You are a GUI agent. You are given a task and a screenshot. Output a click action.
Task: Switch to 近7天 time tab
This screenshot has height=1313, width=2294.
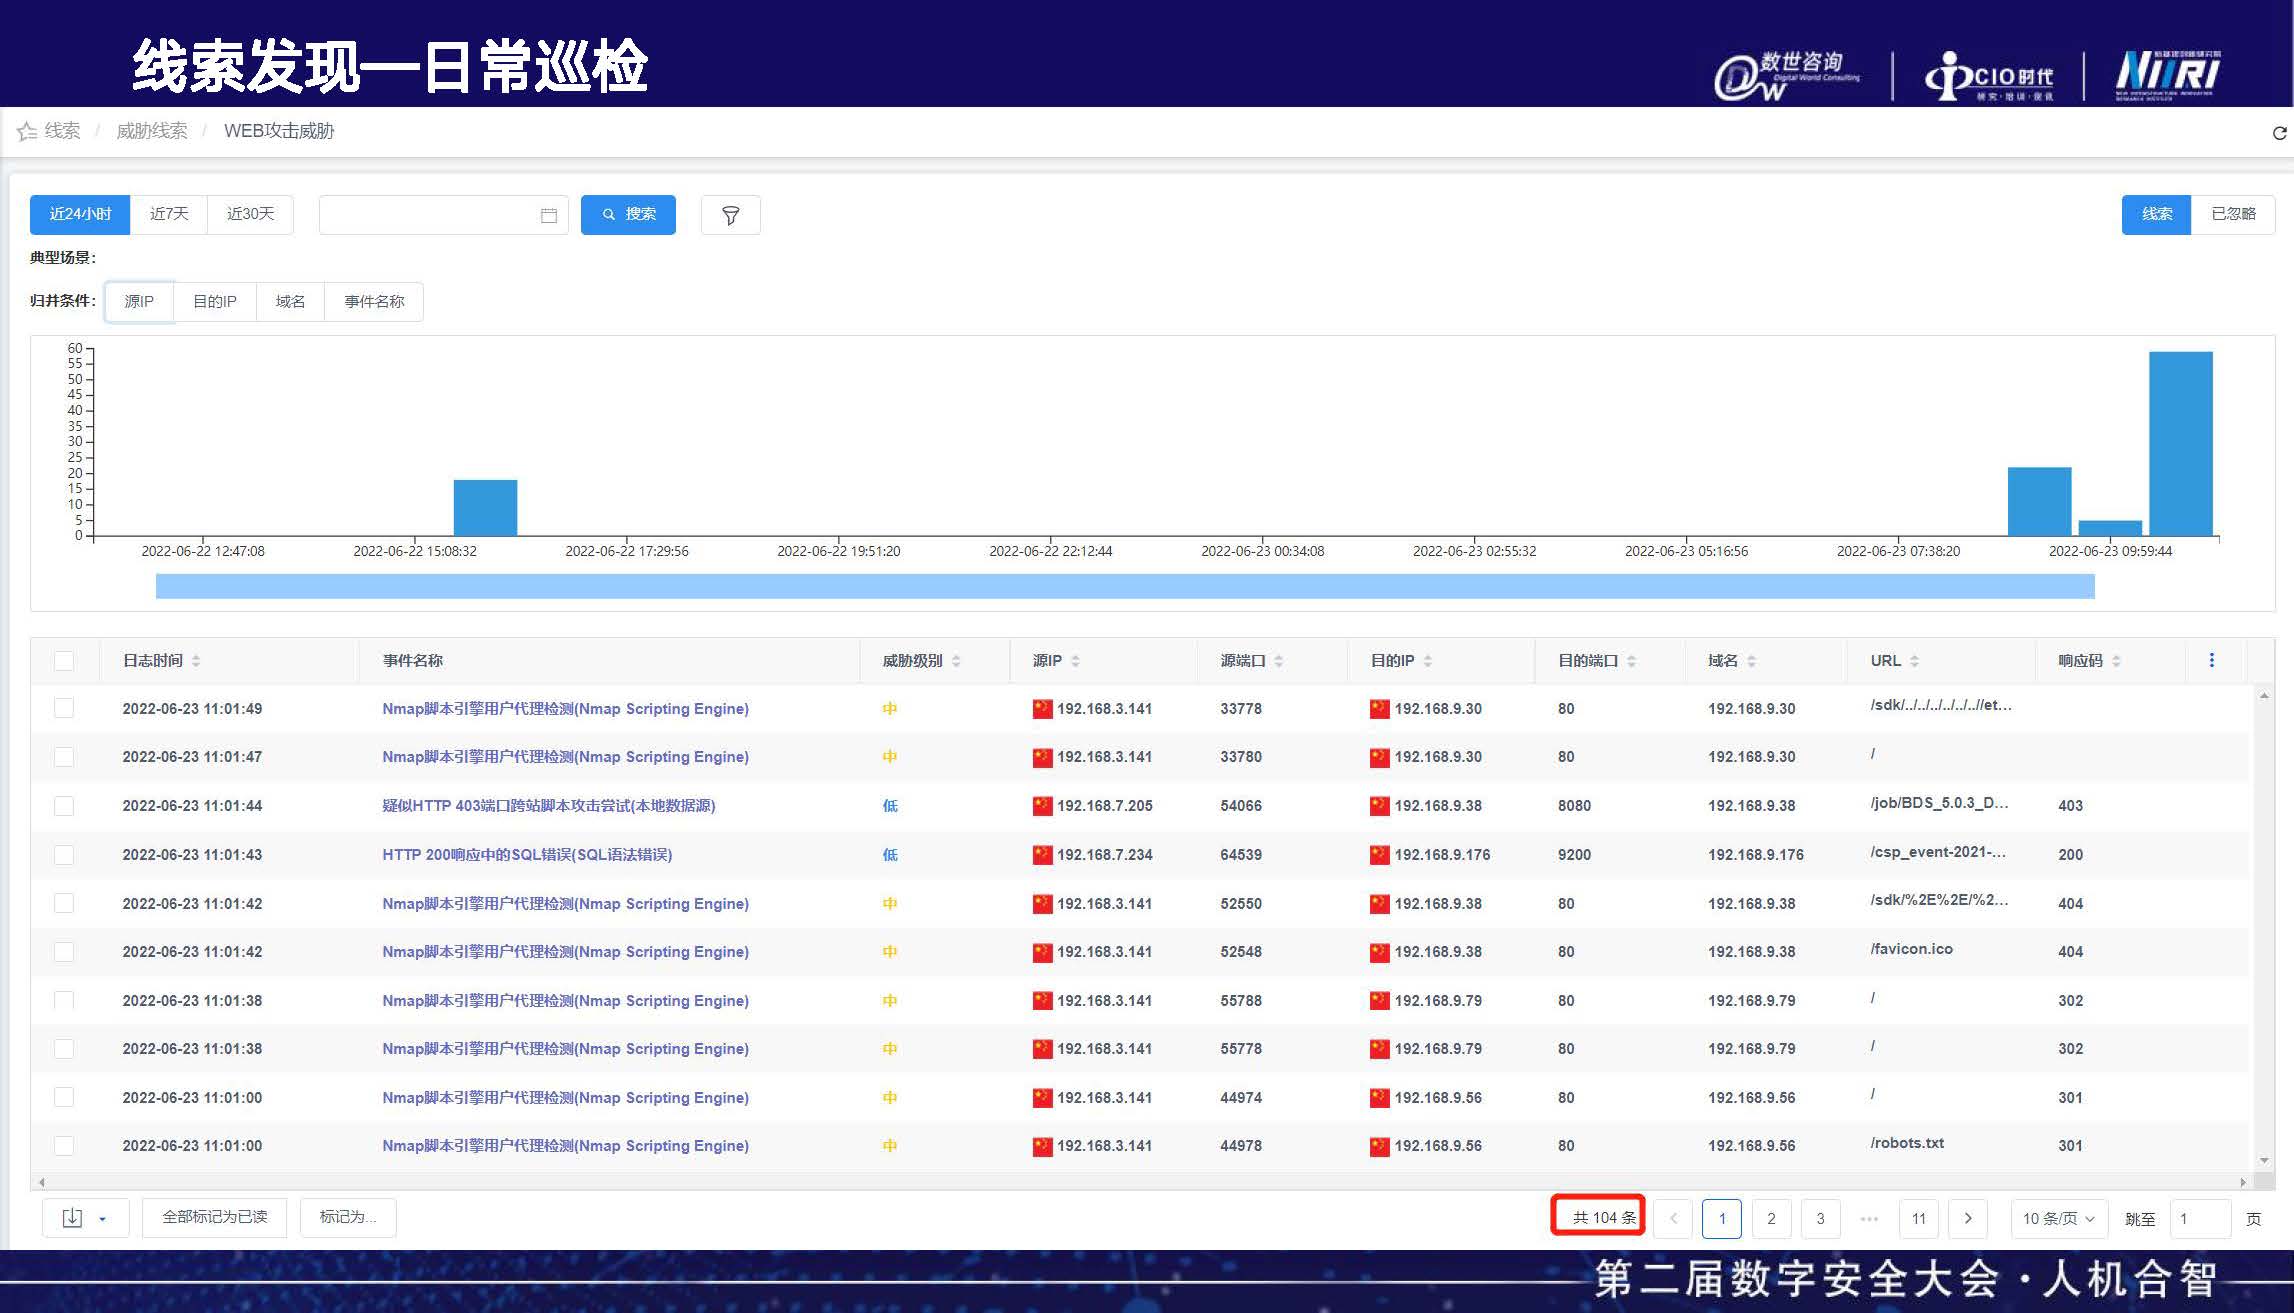point(169,214)
